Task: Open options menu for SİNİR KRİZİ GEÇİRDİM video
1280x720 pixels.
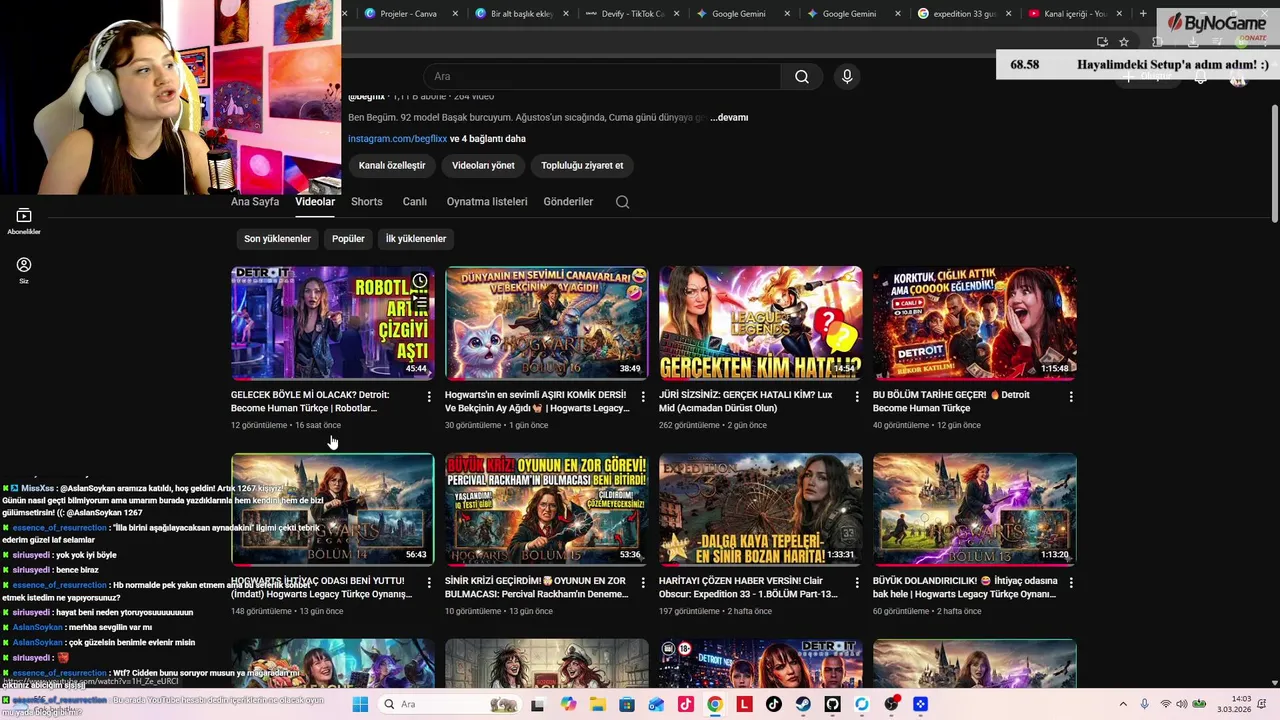Action: (643, 583)
